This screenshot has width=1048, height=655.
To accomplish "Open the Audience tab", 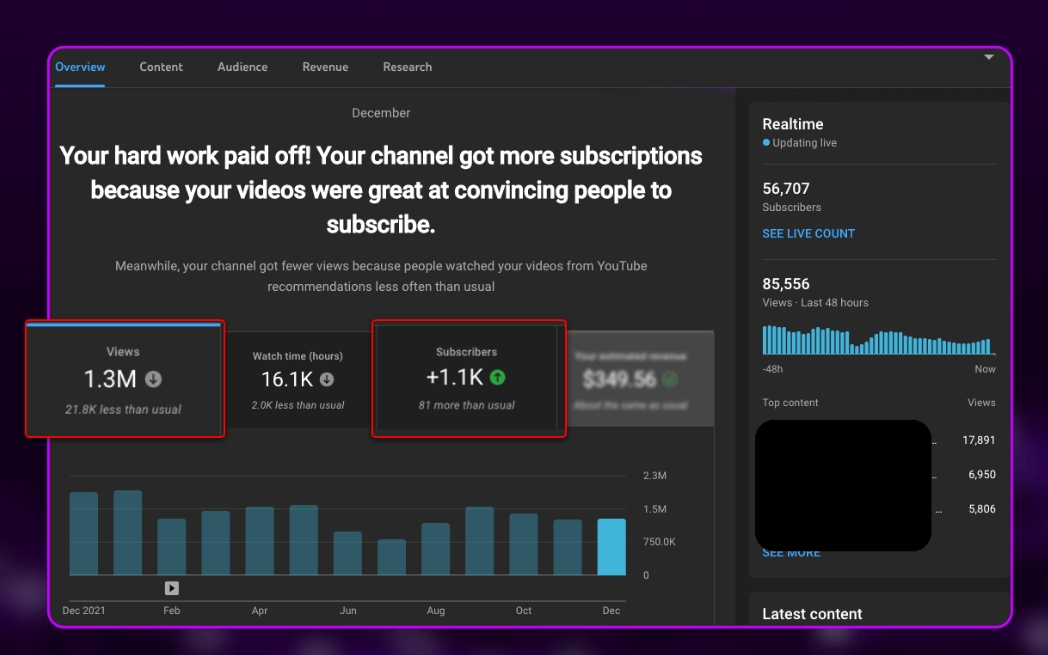I will click(242, 67).
